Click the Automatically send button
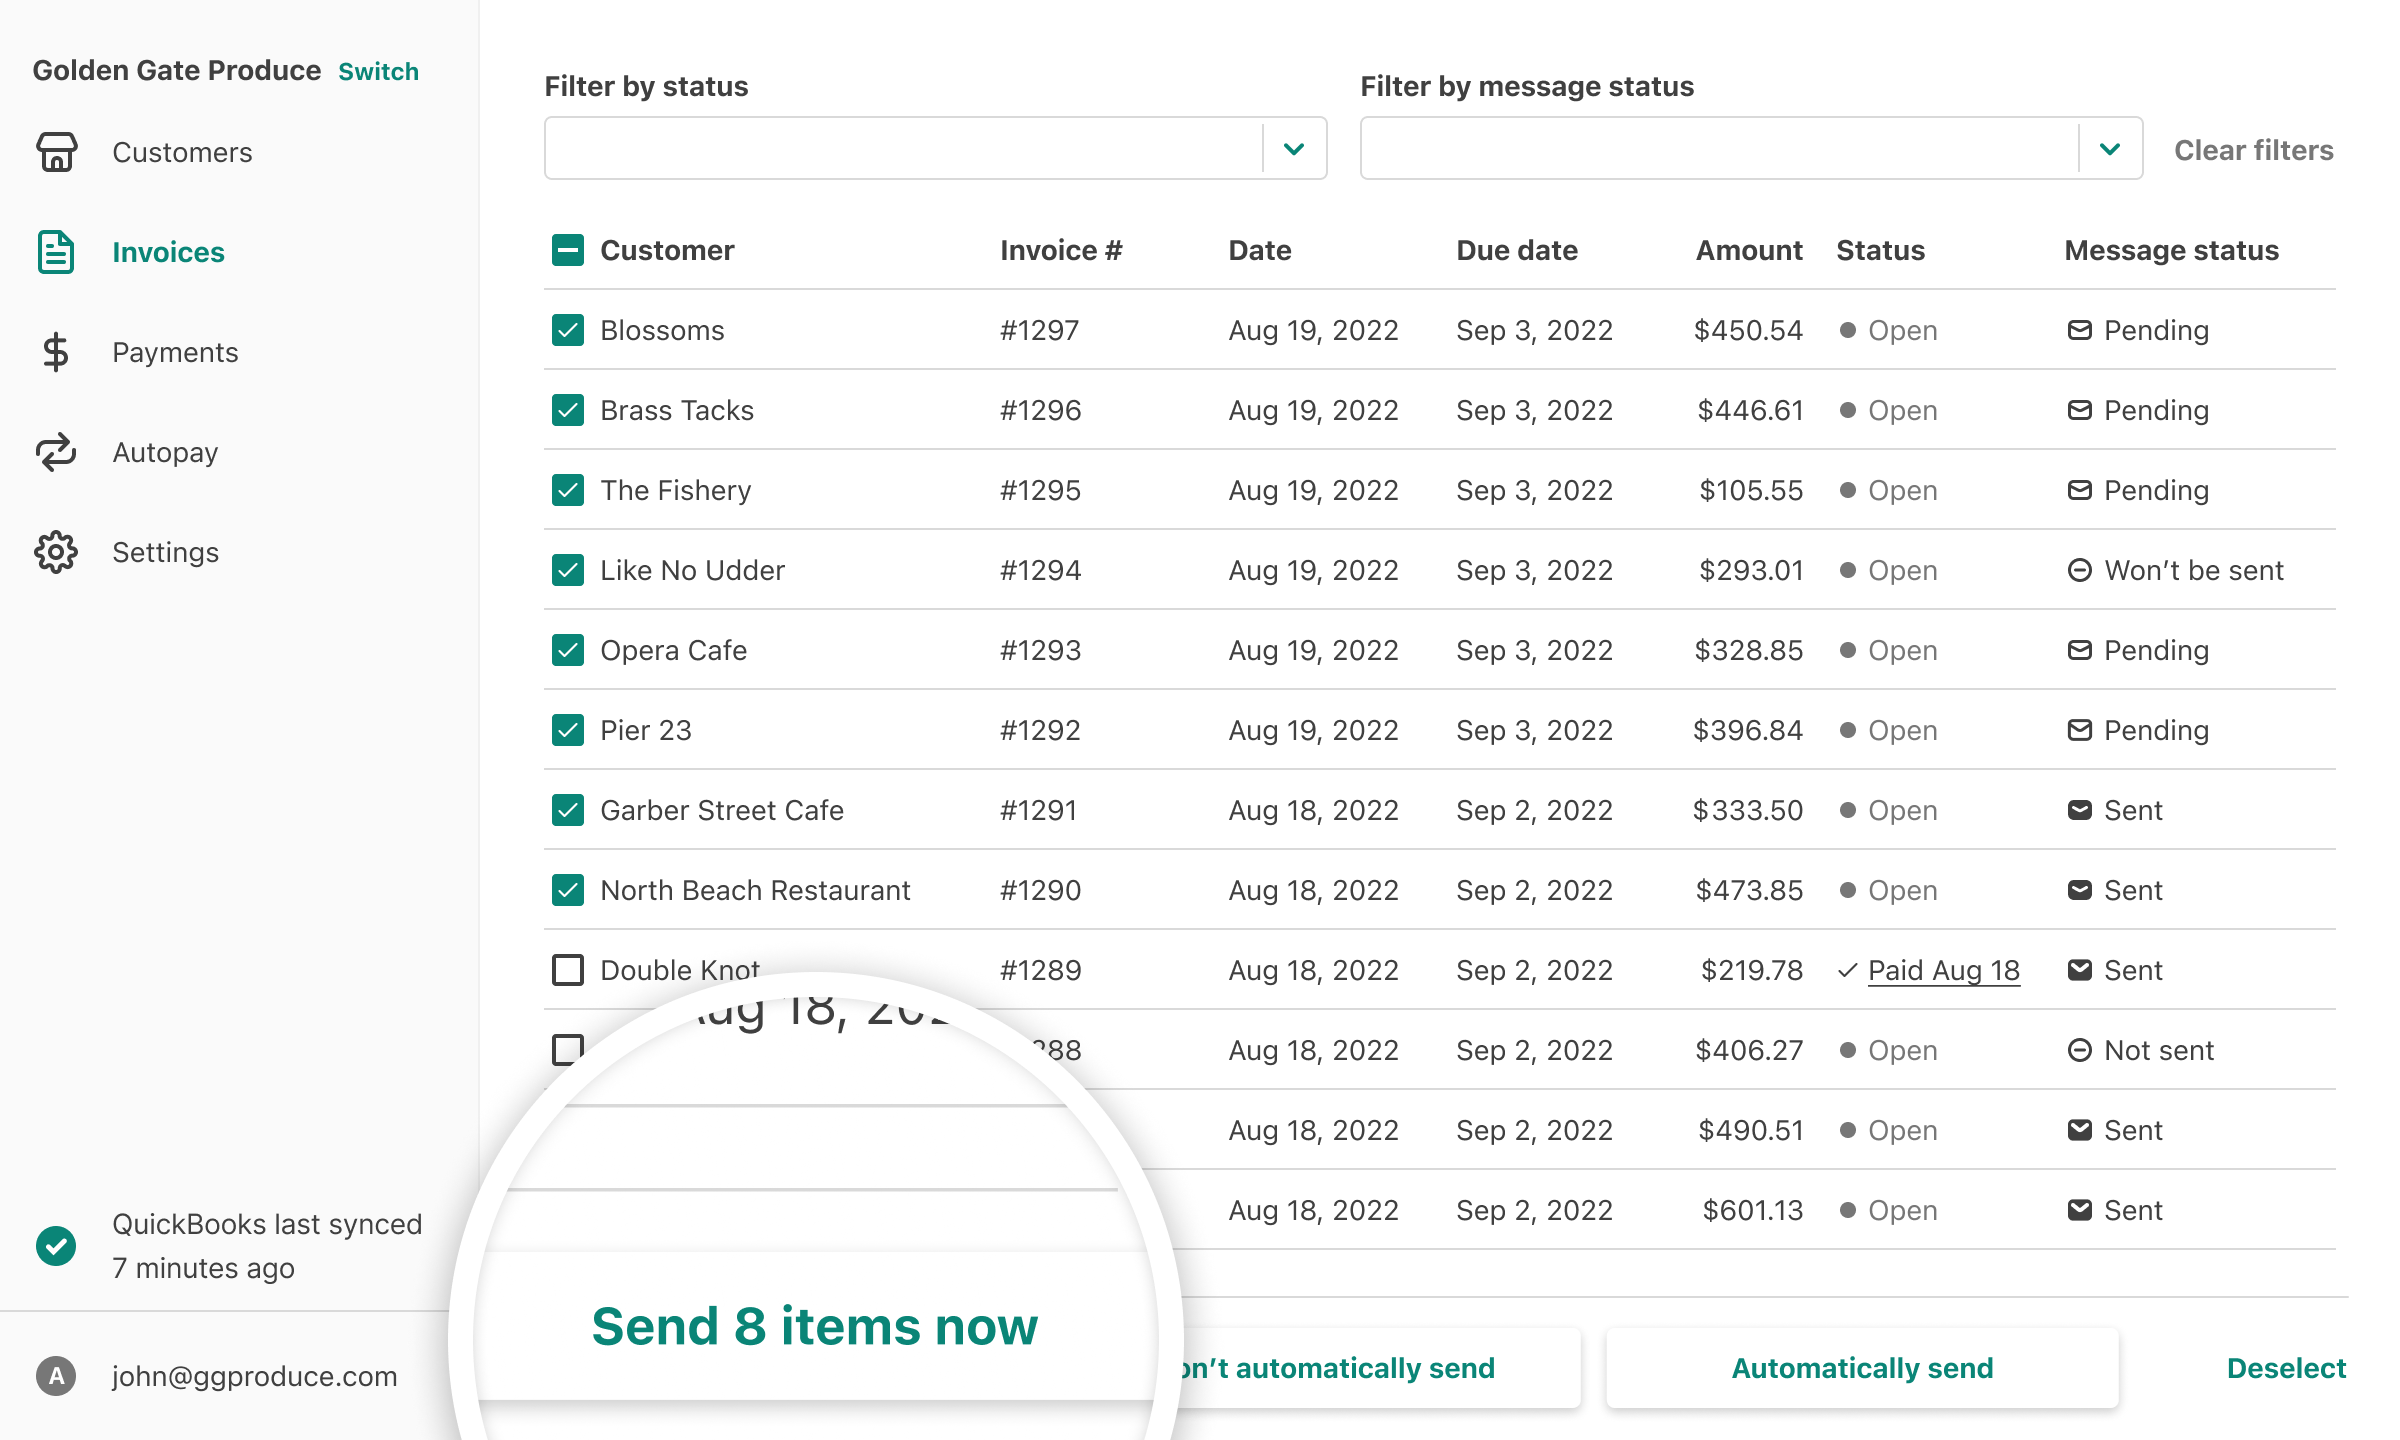2400x1440 pixels. (1861, 1368)
